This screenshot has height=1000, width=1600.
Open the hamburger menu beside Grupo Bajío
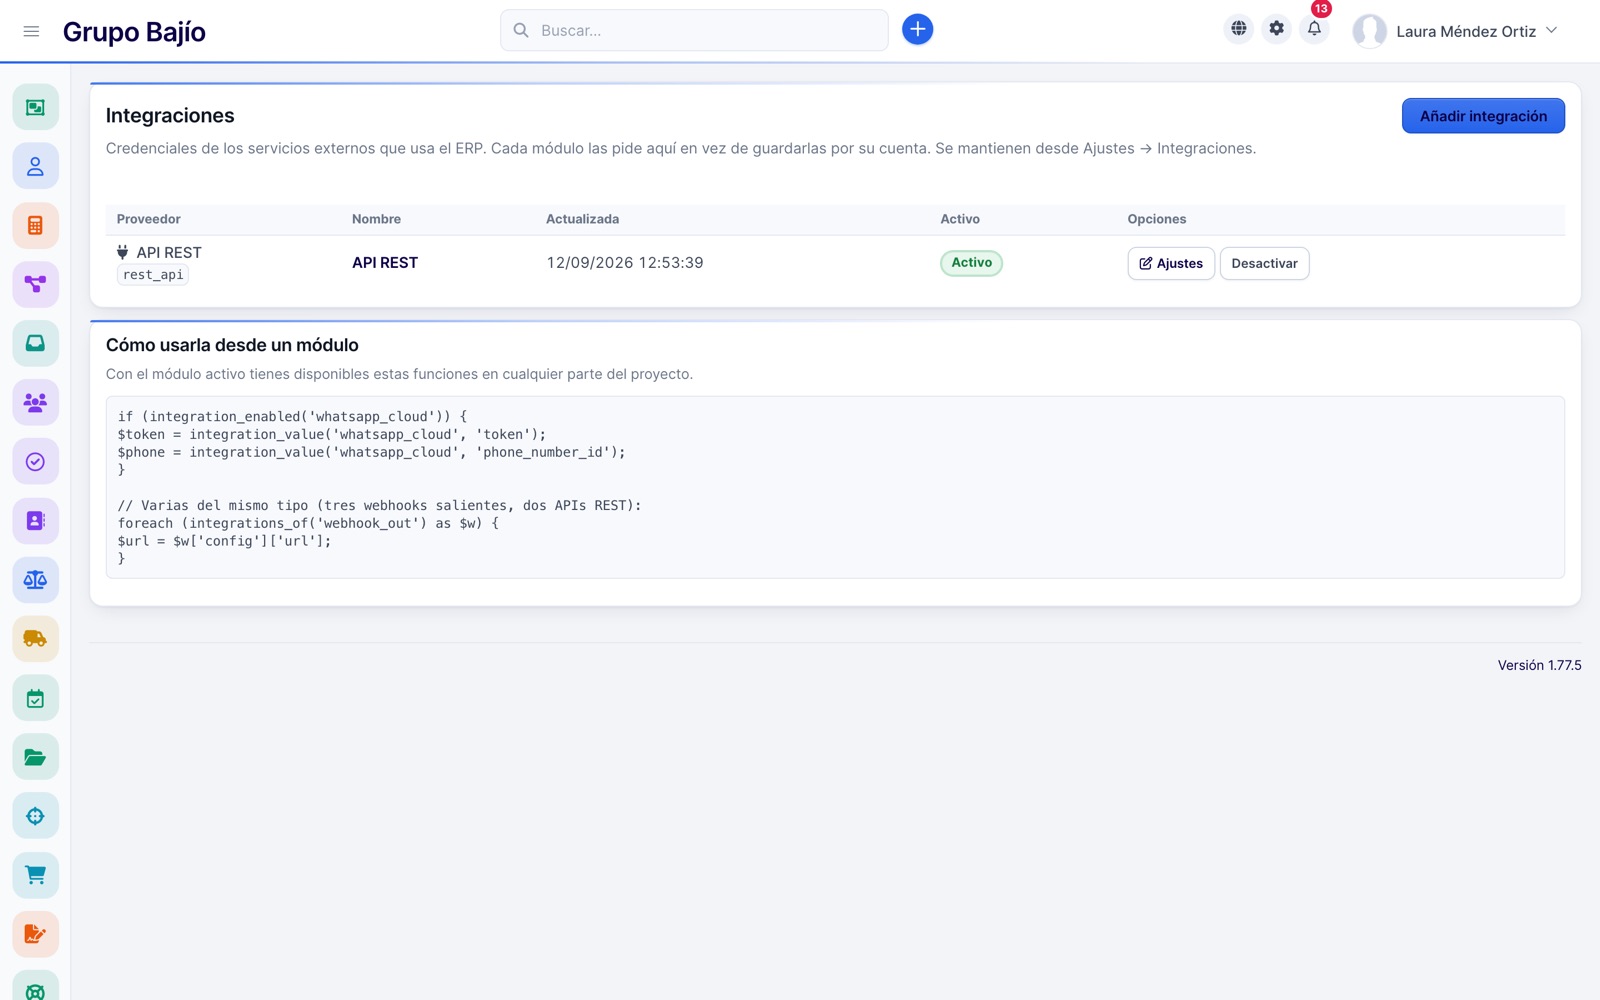[31, 31]
